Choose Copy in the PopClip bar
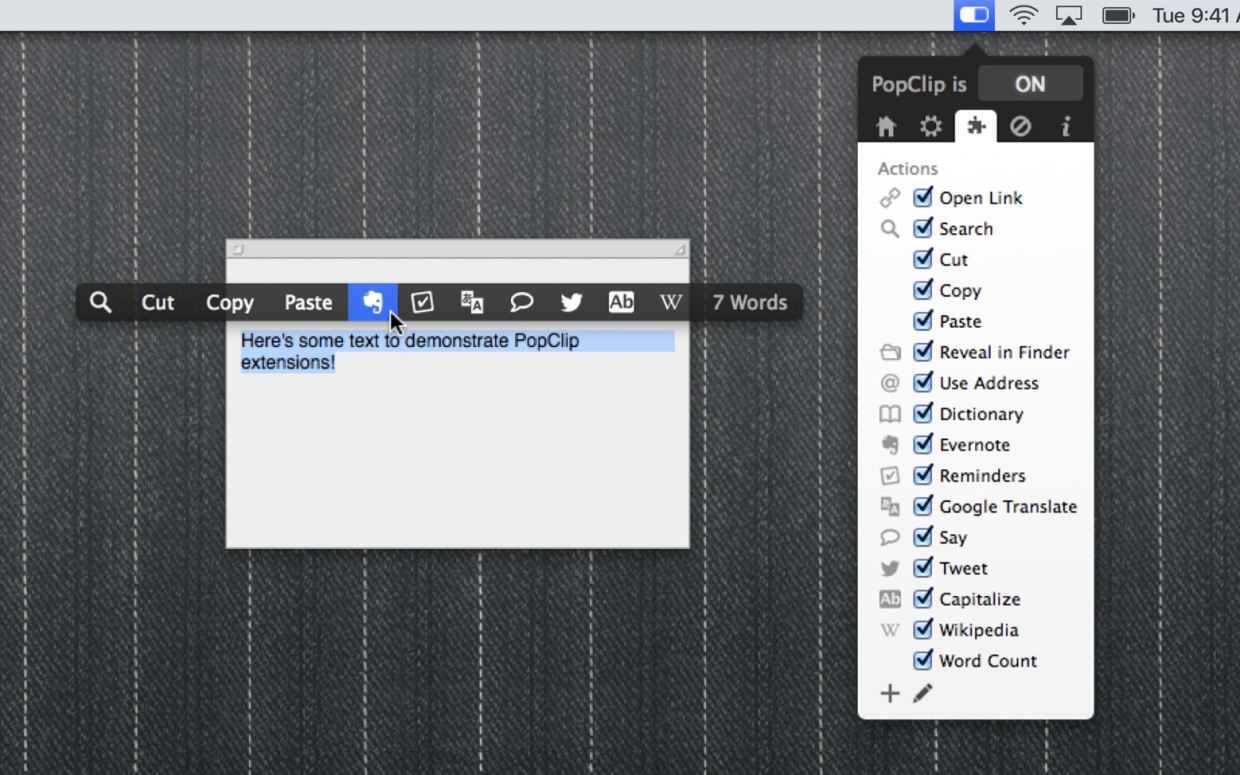Image resolution: width=1240 pixels, height=775 pixels. [230, 302]
